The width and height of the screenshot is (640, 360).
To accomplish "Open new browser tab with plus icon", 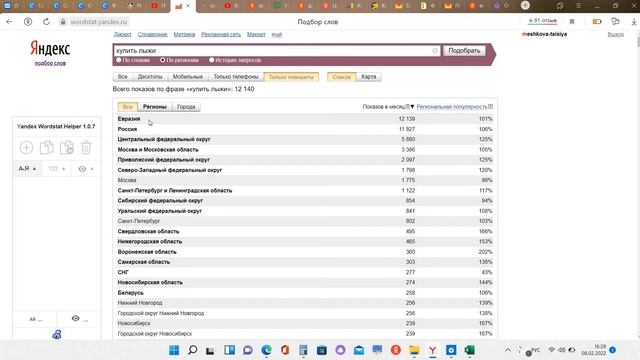I will point(525,5).
